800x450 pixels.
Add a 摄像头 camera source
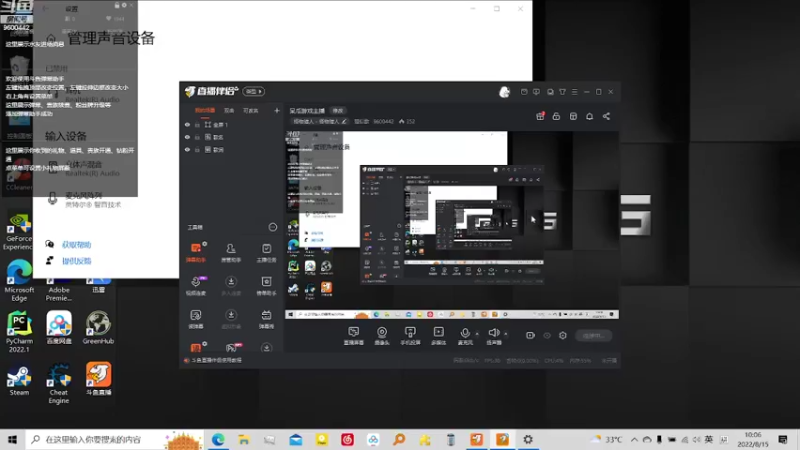pyautogui.click(x=382, y=336)
